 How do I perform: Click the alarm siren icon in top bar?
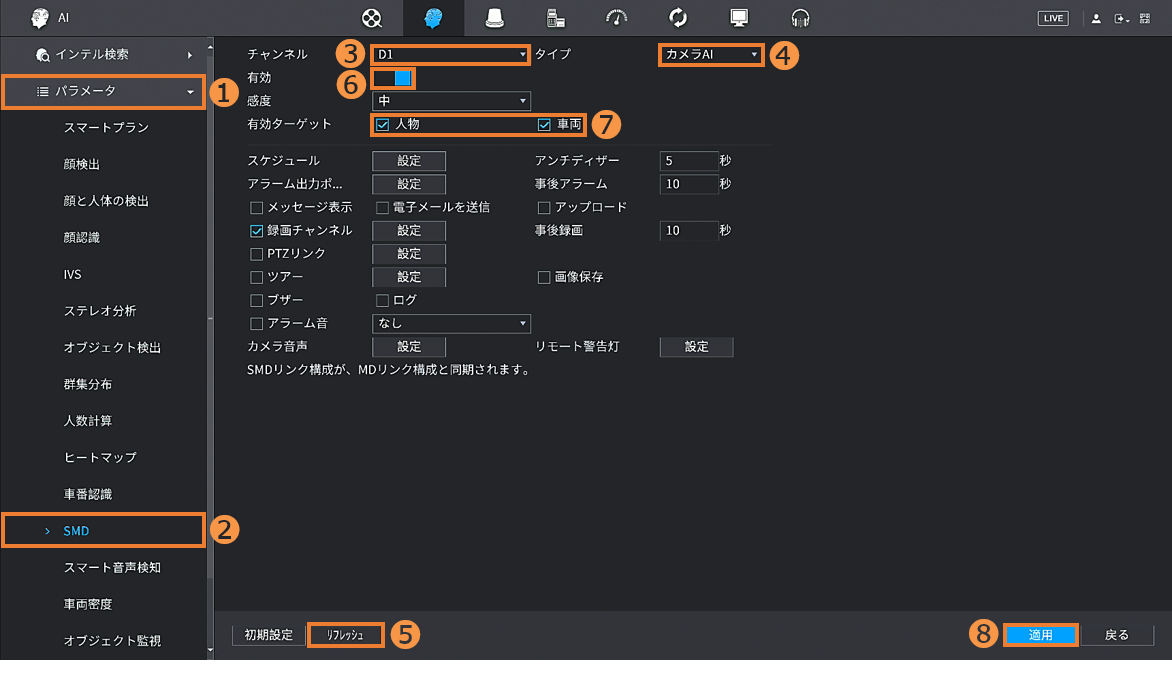coord(494,18)
